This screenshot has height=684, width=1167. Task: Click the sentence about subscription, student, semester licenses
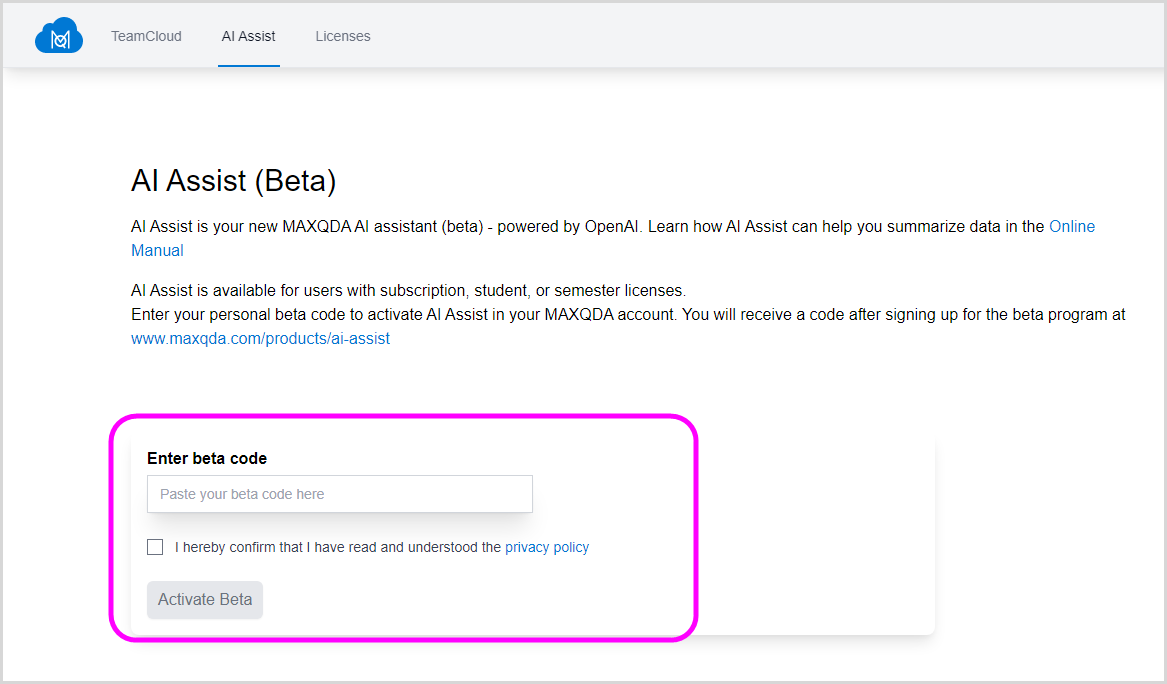[408, 291]
